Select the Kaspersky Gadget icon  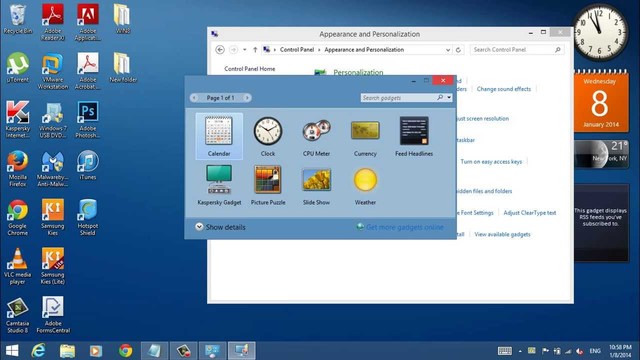tap(219, 185)
